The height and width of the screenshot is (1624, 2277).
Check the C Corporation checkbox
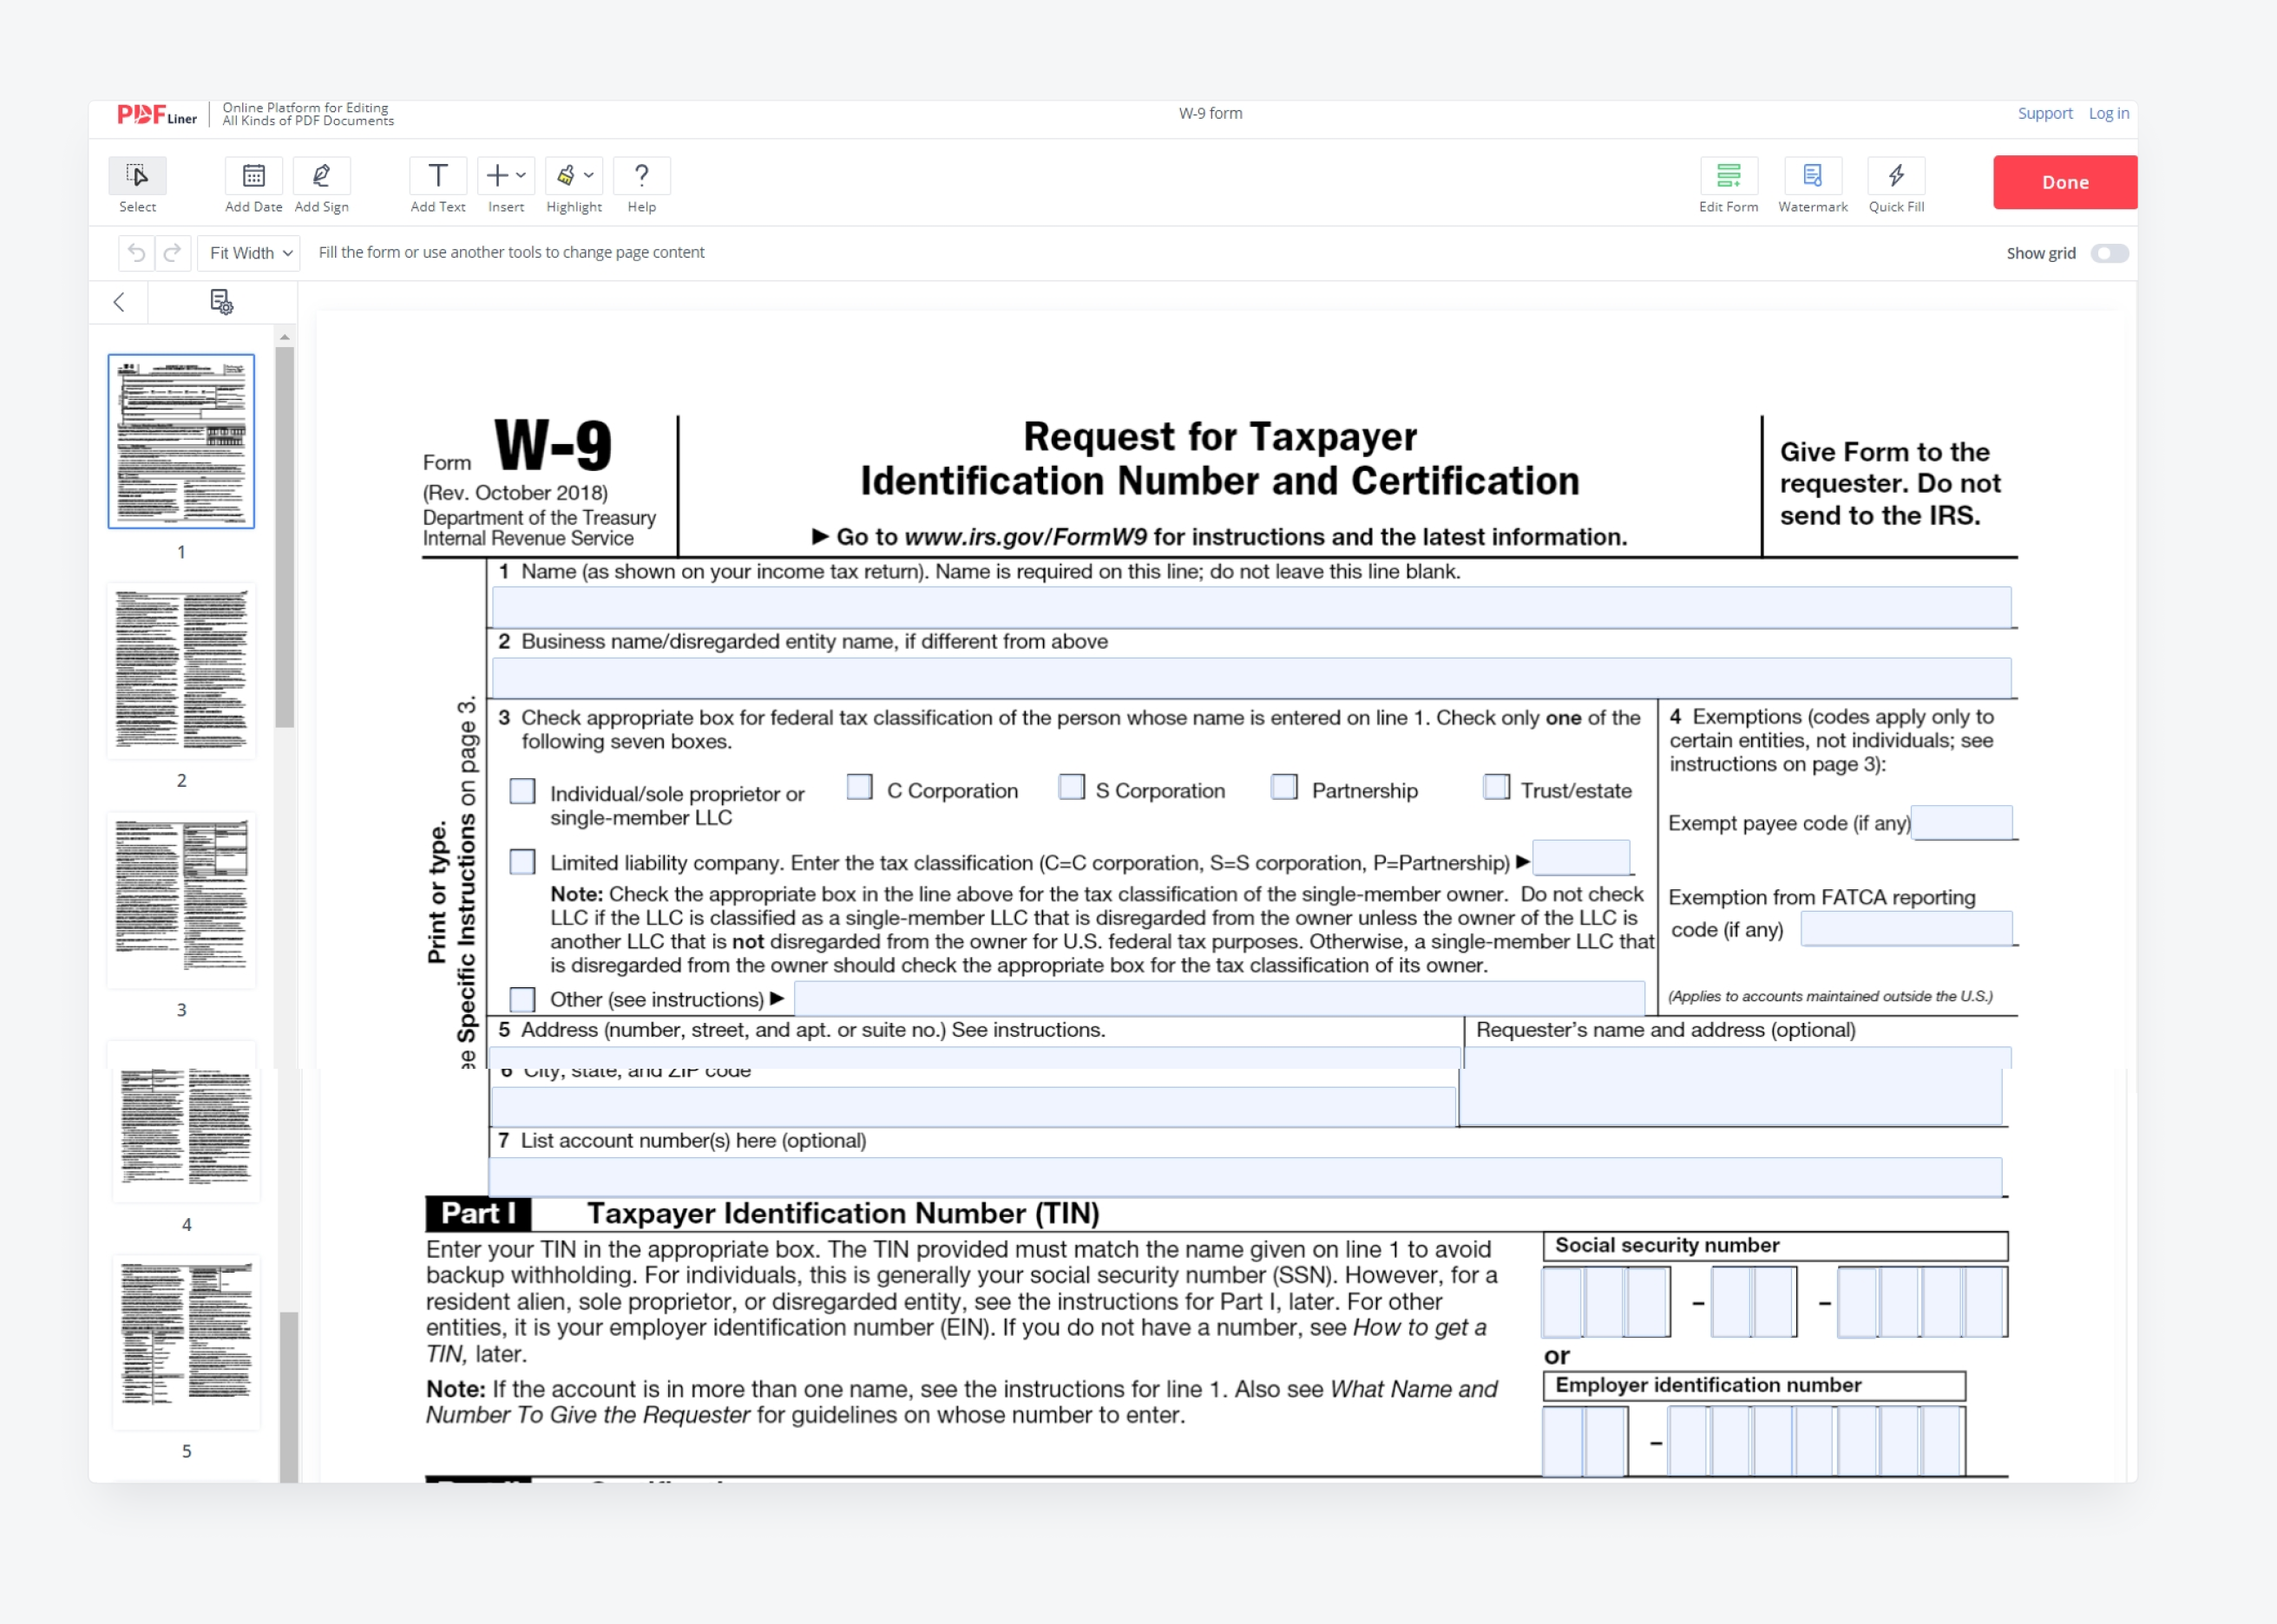pyautogui.click(x=856, y=791)
